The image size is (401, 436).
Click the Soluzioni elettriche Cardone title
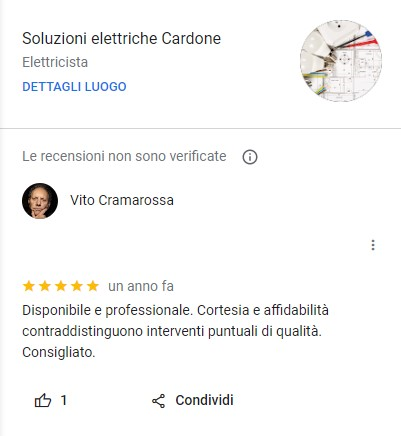[x=121, y=38]
